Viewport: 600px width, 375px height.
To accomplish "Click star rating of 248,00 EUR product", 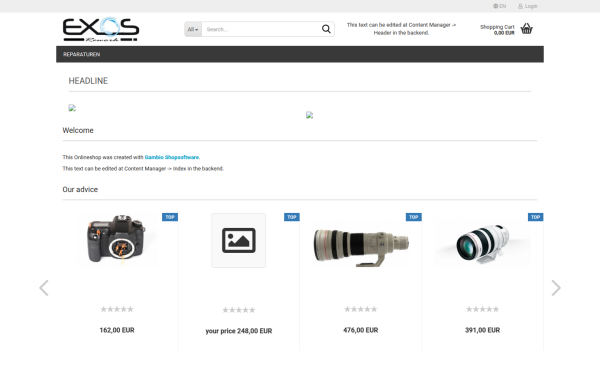I will pyautogui.click(x=238, y=310).
